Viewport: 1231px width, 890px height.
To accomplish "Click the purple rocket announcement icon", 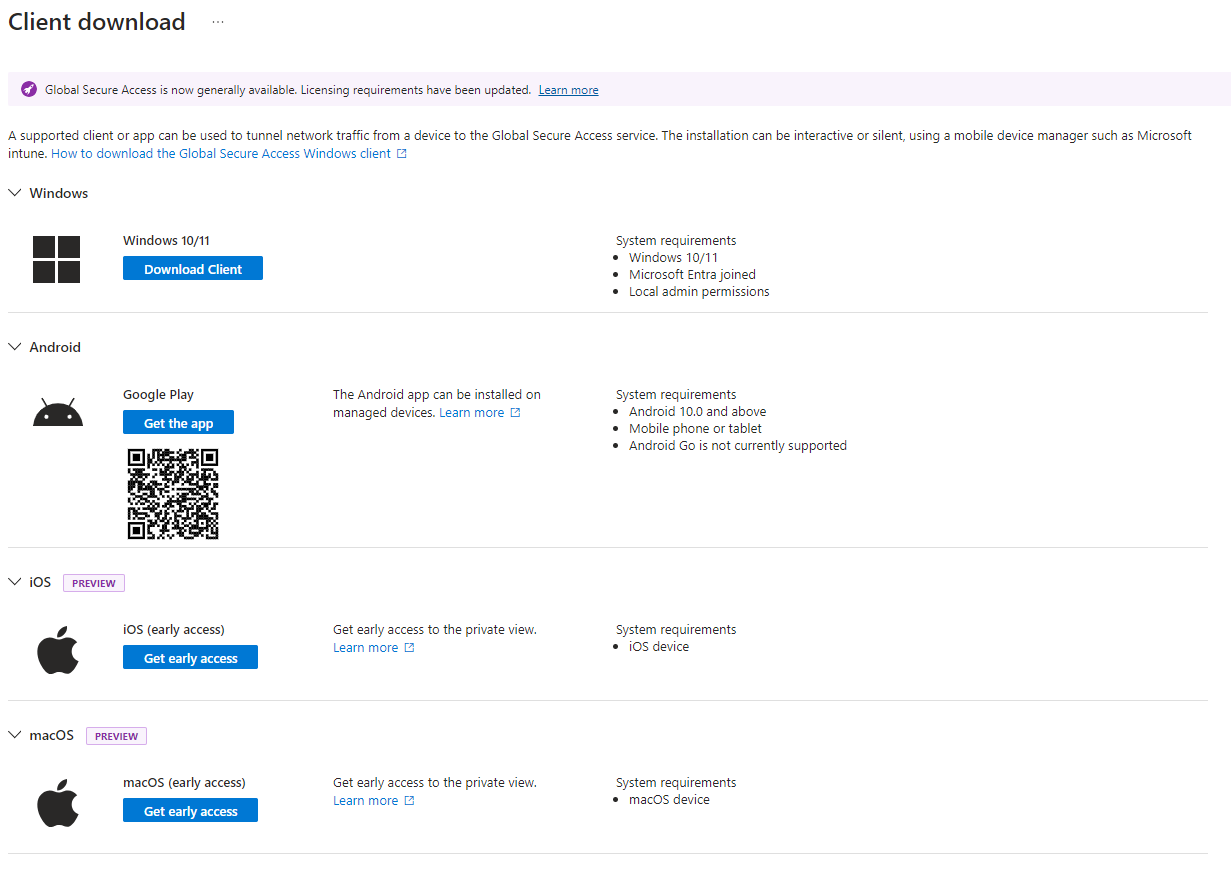I will point(29,89).
